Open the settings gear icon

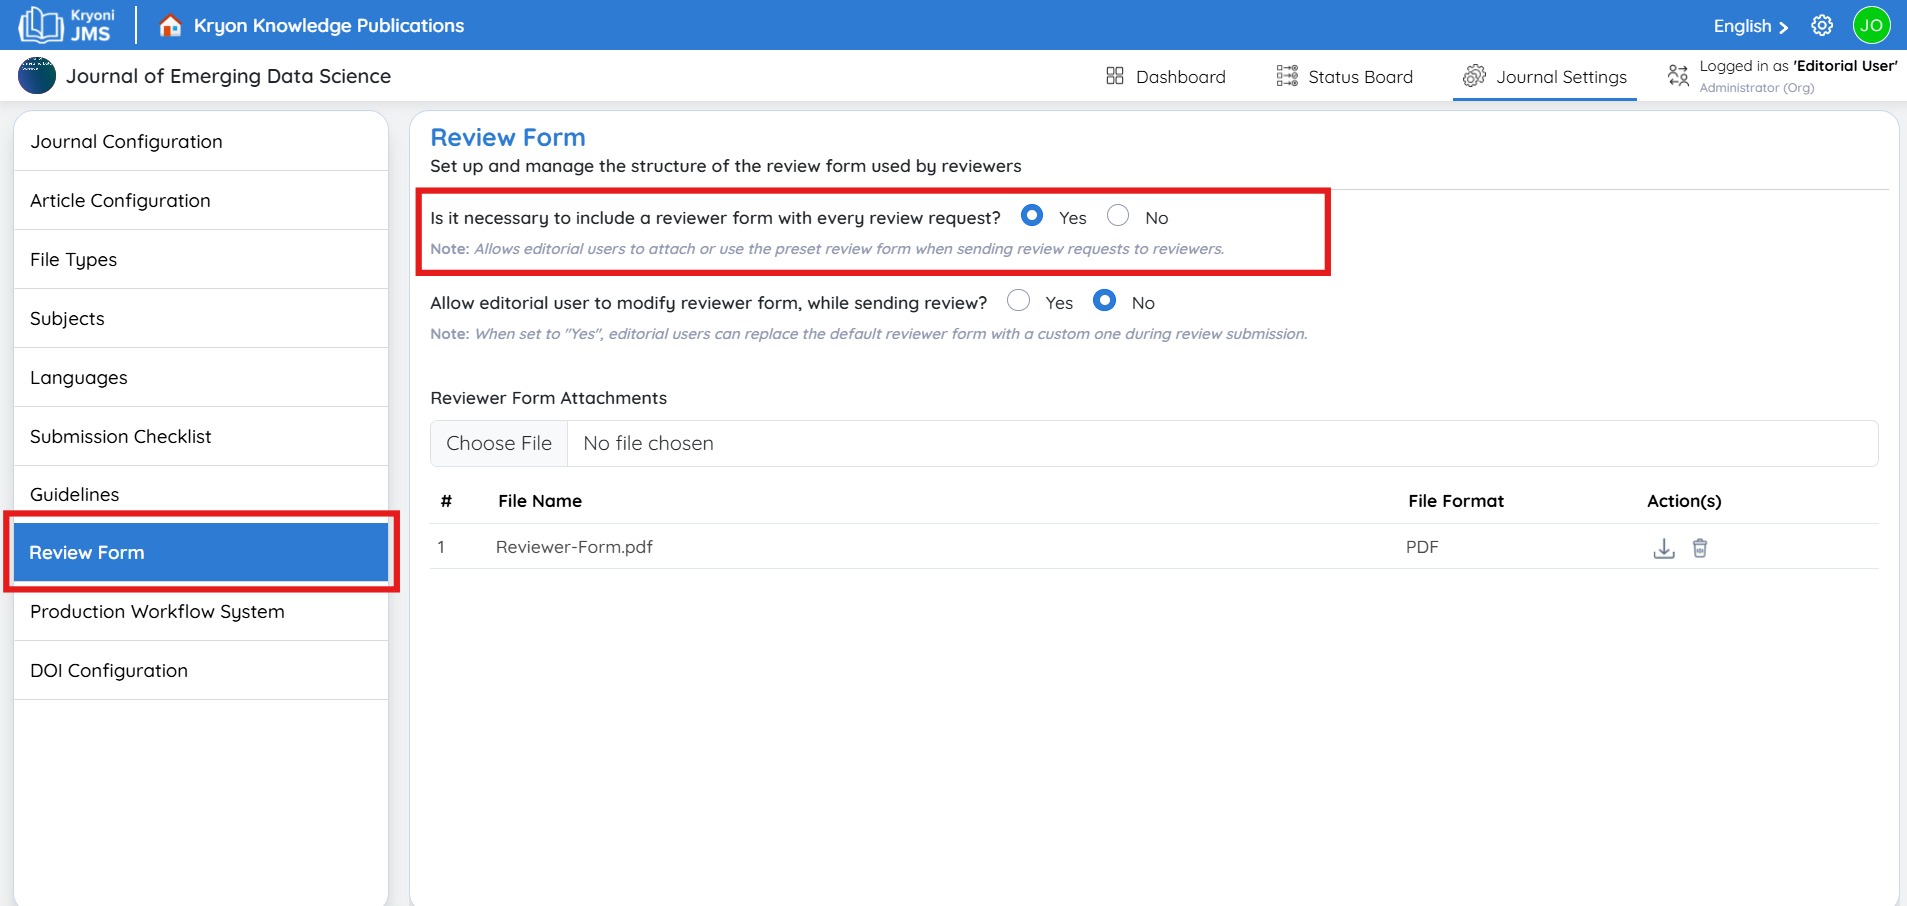[x=1822, y=25]
